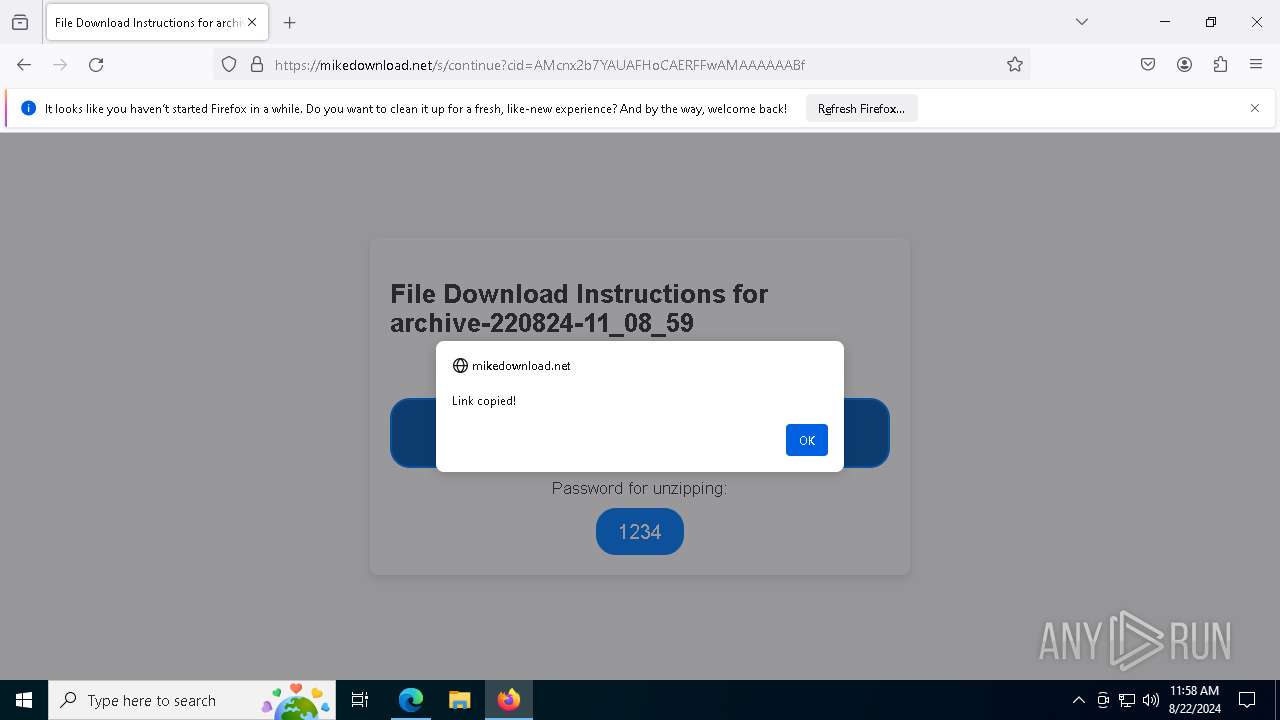Select the File Download Instructions tab
Viewport: 1280px width, 720px height.
(x=157, y=22)
